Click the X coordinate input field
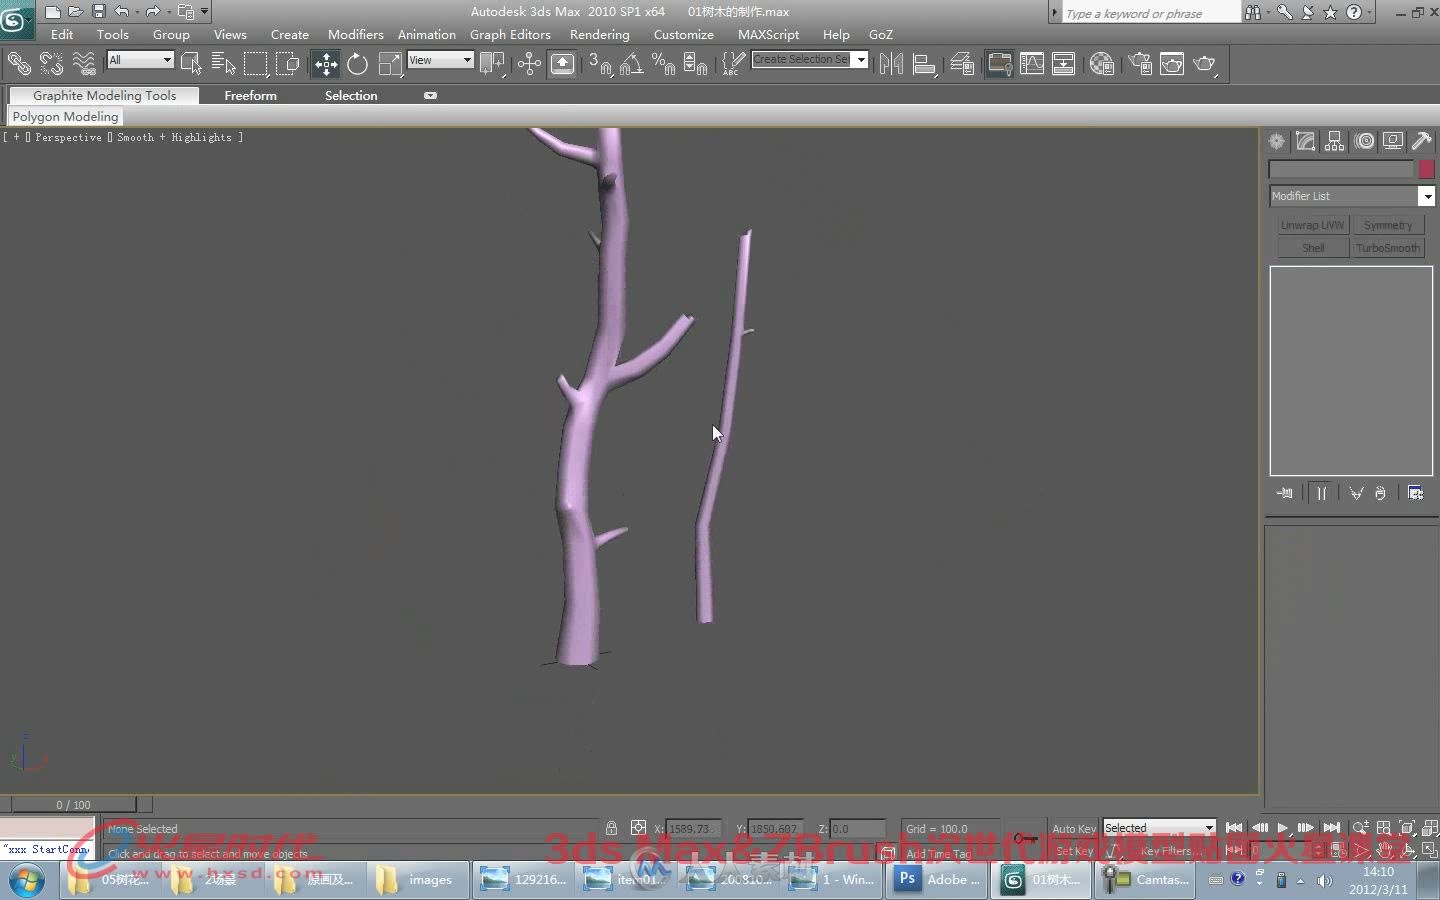 pyautogui.click(x=693, y=829)
